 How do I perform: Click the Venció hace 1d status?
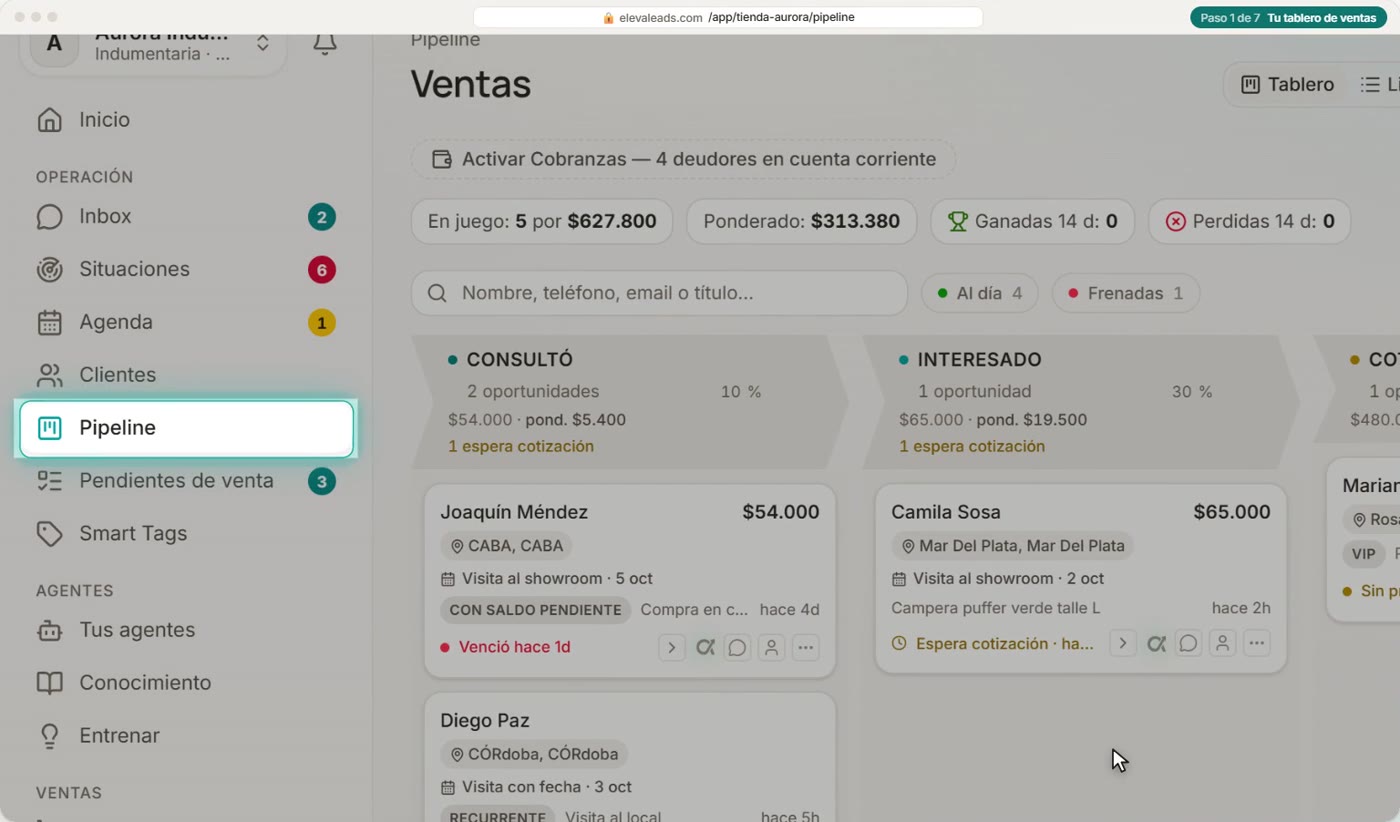505,648
